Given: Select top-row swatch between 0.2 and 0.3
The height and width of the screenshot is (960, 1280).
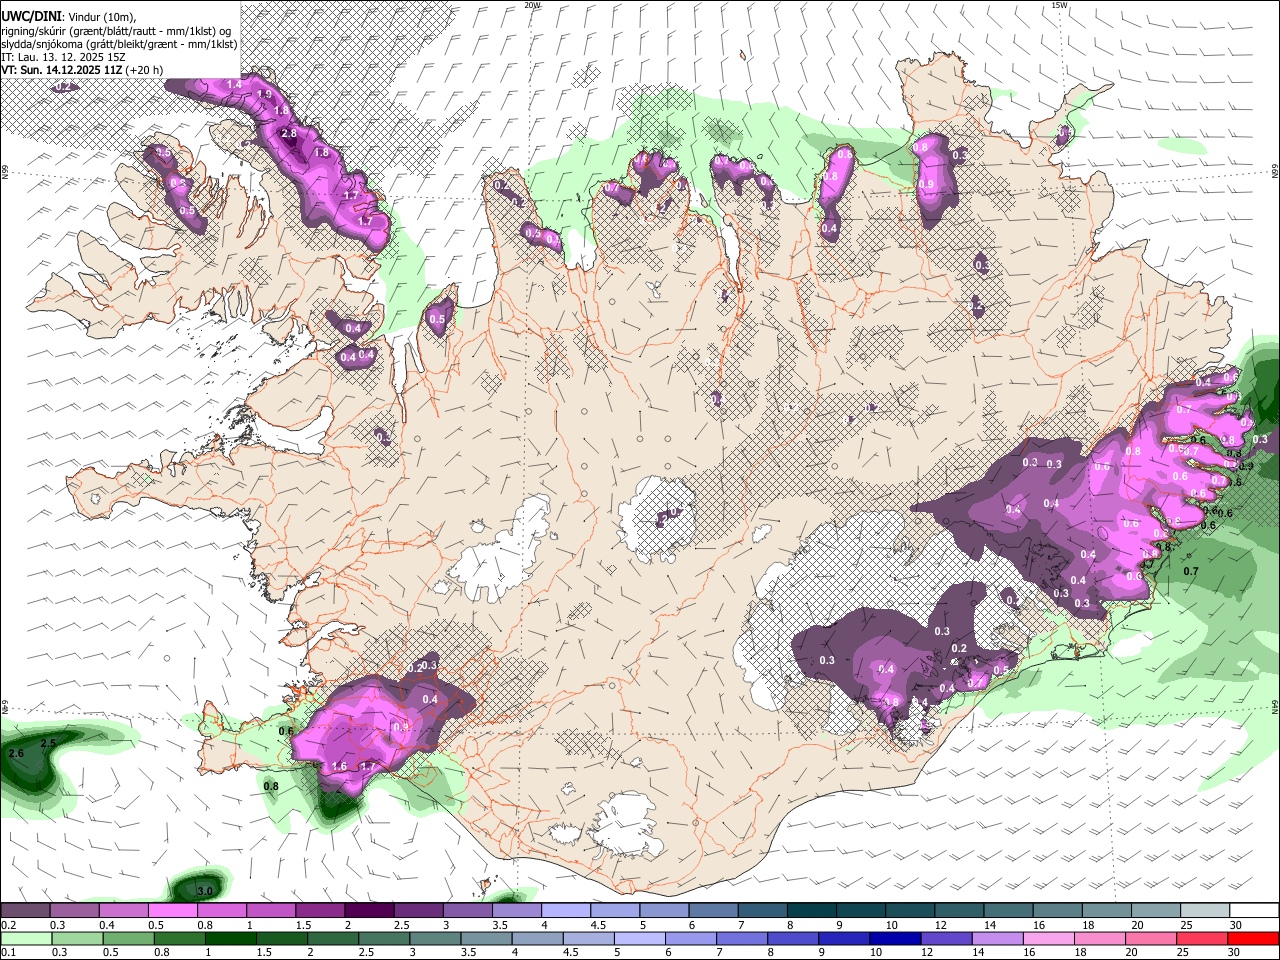Looking at the screenshot, I should pyautogui.click(x=24, y=911).
